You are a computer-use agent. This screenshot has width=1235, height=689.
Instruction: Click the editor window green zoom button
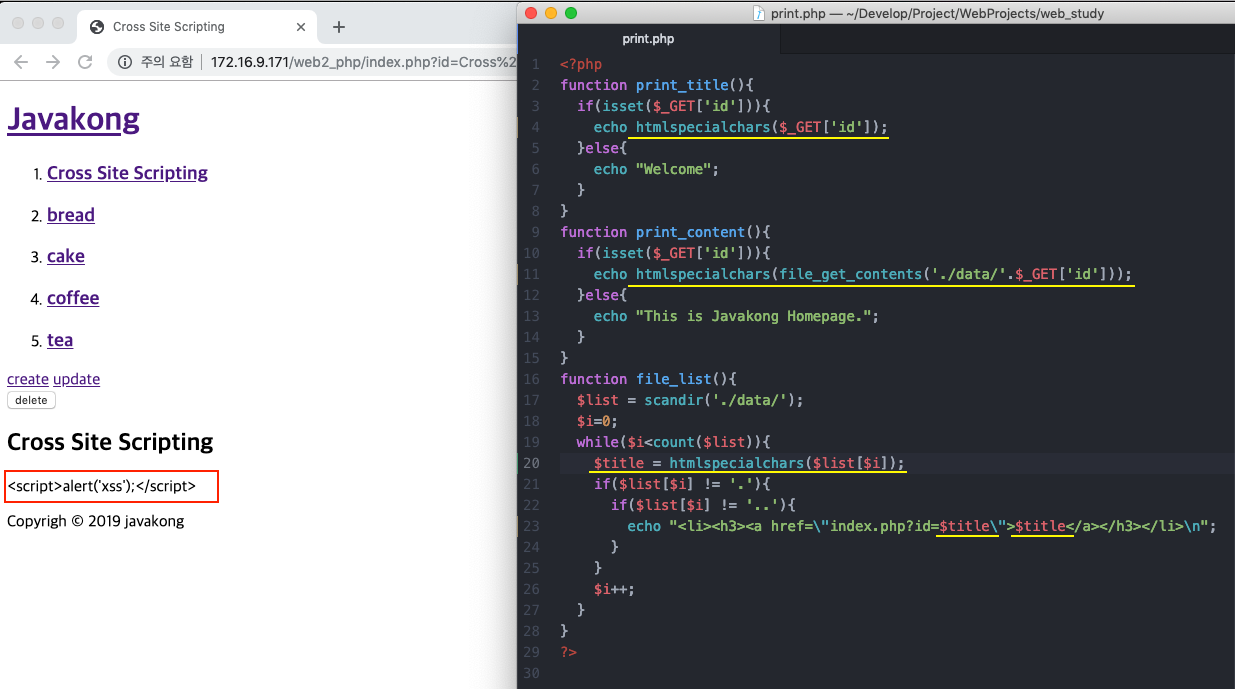(x=571, y=13)
